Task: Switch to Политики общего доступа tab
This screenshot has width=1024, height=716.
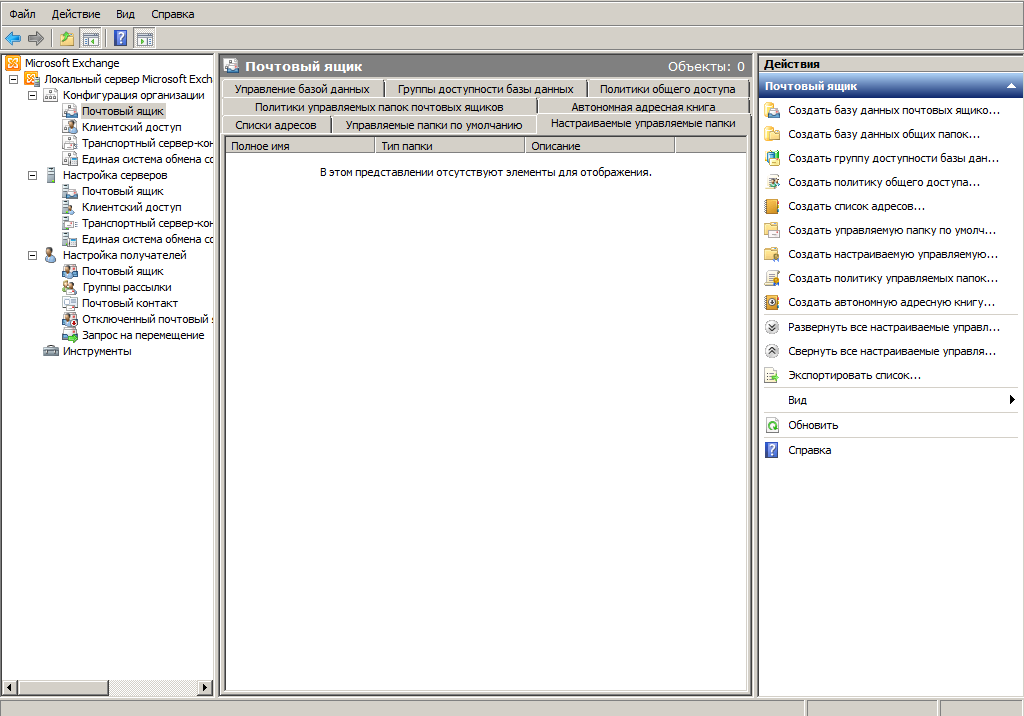Action: coord(667,90)
